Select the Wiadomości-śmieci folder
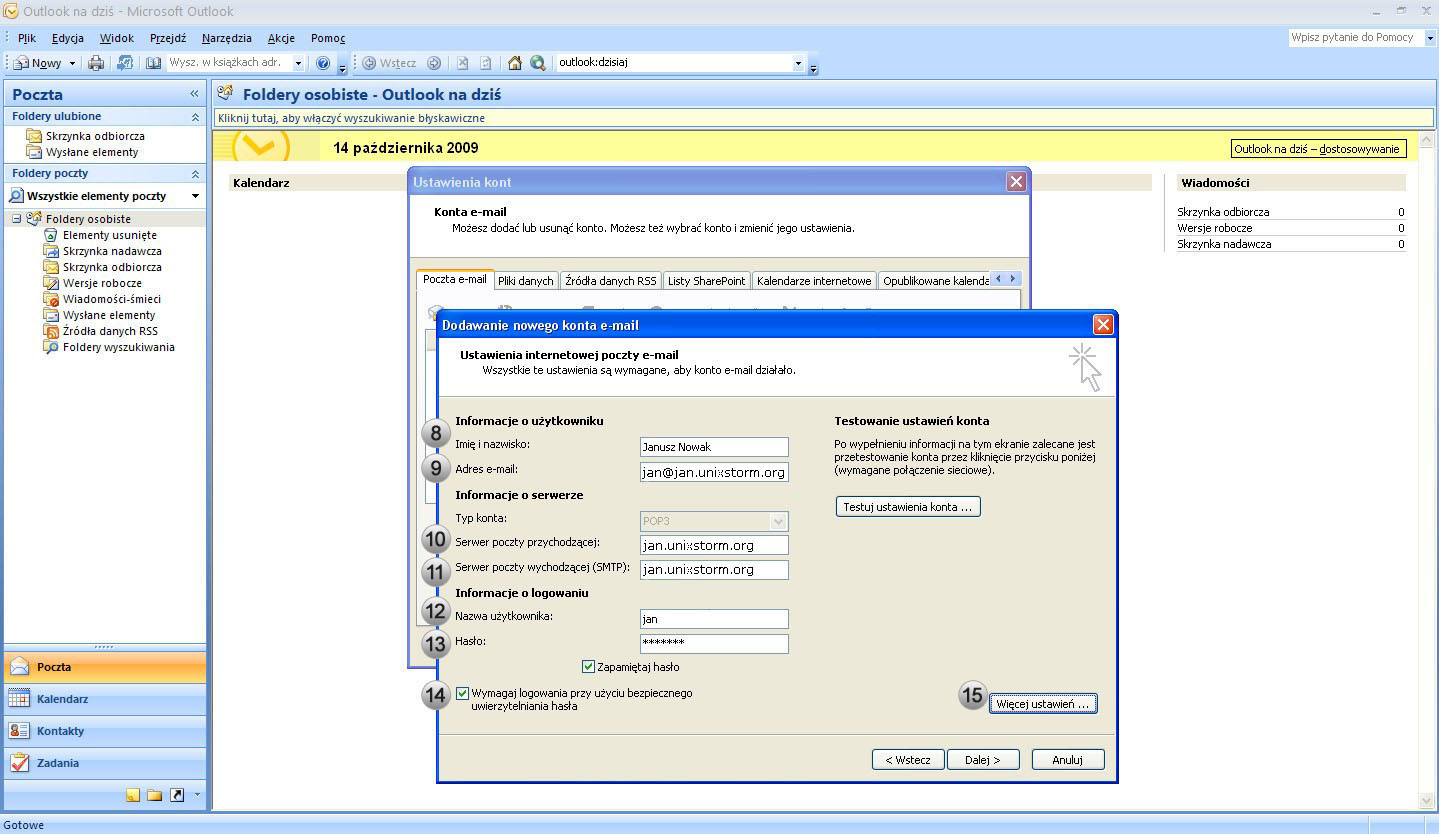Screen dimensions: 1439x834 coord(111,299)
